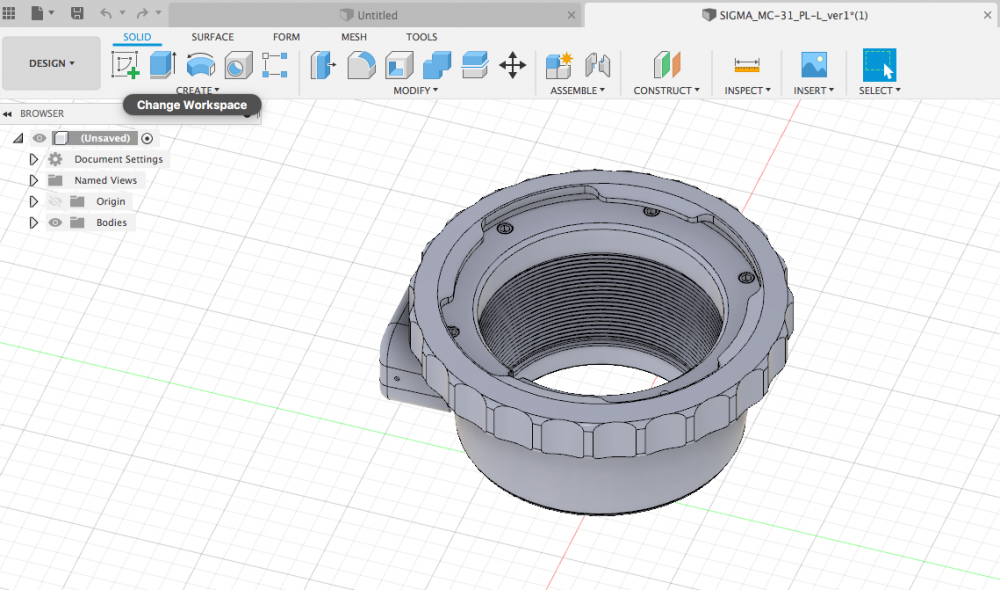Select the Revolve tool
The height and width of the screenshot is (590, 1000).
point(201,66)
